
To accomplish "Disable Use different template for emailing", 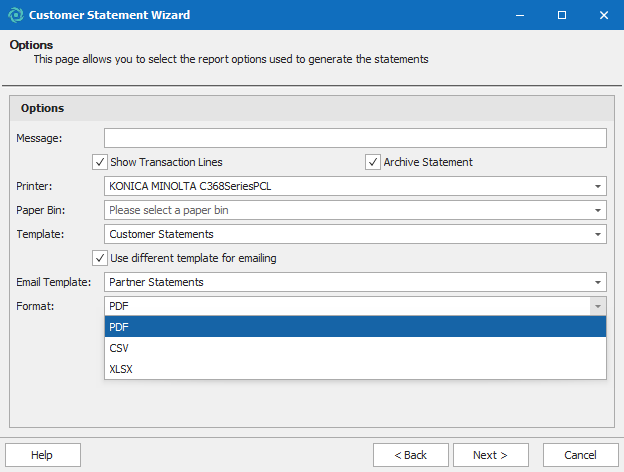I will pyautogui.click(x=100, y=258).
